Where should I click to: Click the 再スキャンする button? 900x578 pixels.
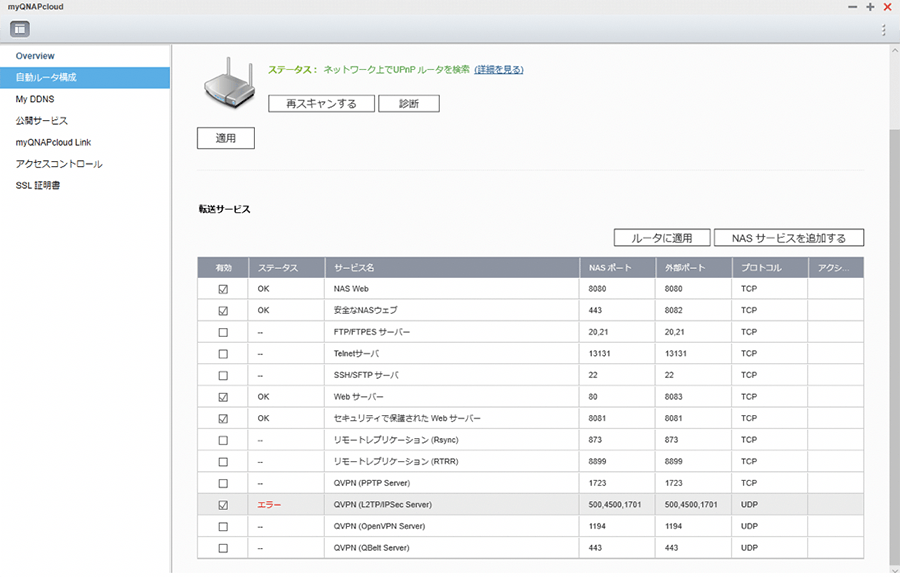(321, 104)
